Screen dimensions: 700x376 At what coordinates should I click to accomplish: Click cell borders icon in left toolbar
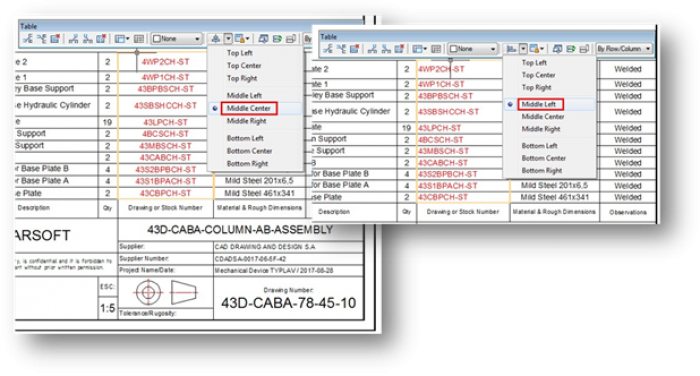[139, 39]
